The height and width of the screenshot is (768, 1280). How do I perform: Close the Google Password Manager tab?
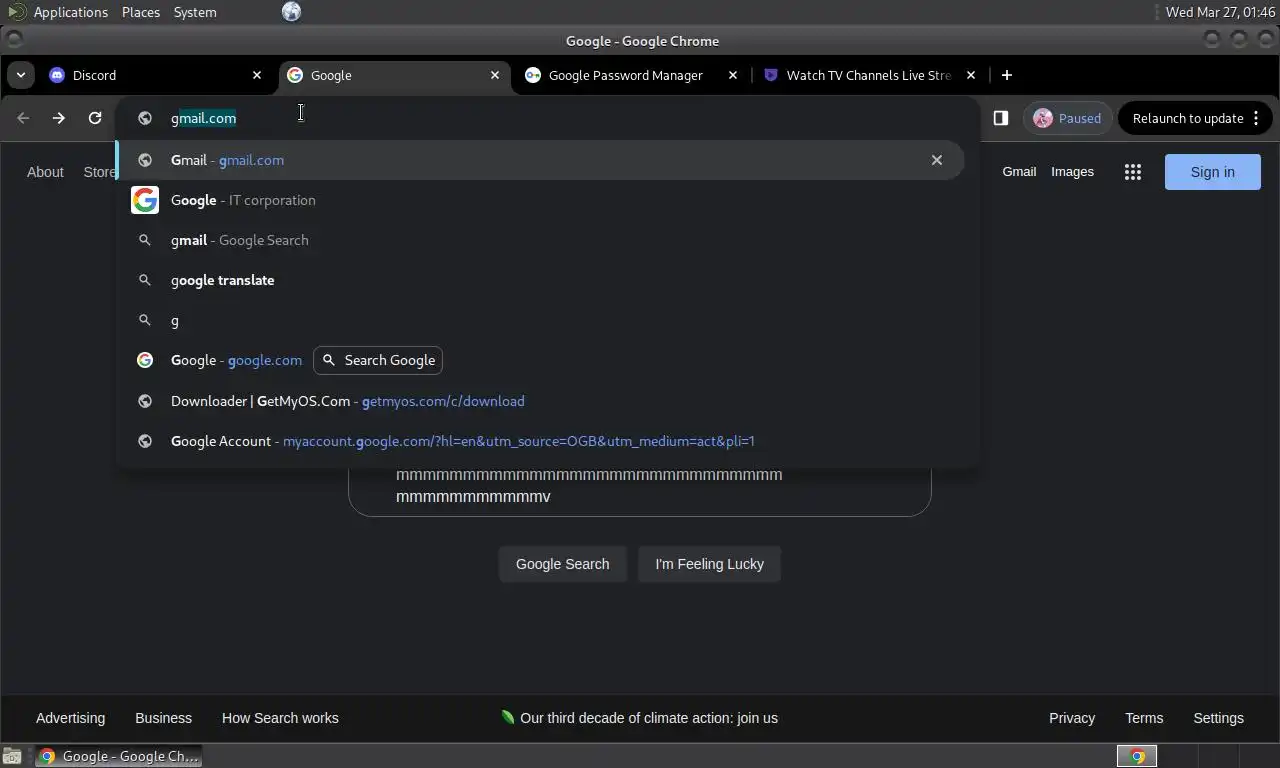pos(733,75)
